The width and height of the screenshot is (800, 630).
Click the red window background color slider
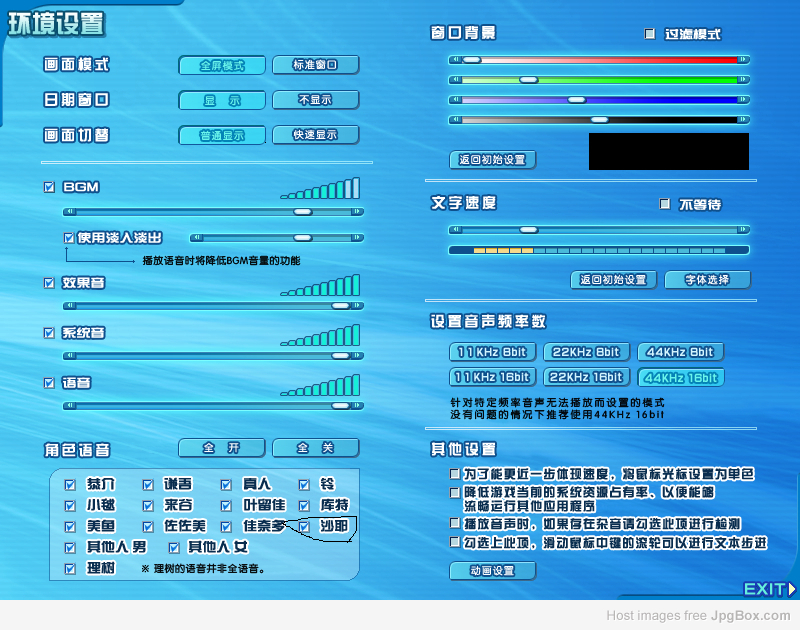[600, 60]
